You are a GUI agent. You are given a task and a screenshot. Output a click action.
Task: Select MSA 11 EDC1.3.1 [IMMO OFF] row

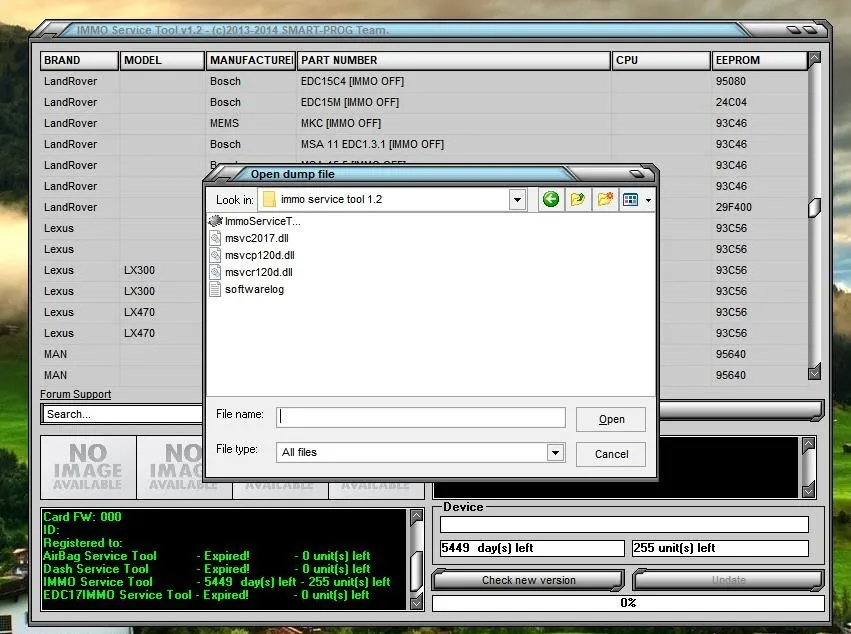pos(423,144)
